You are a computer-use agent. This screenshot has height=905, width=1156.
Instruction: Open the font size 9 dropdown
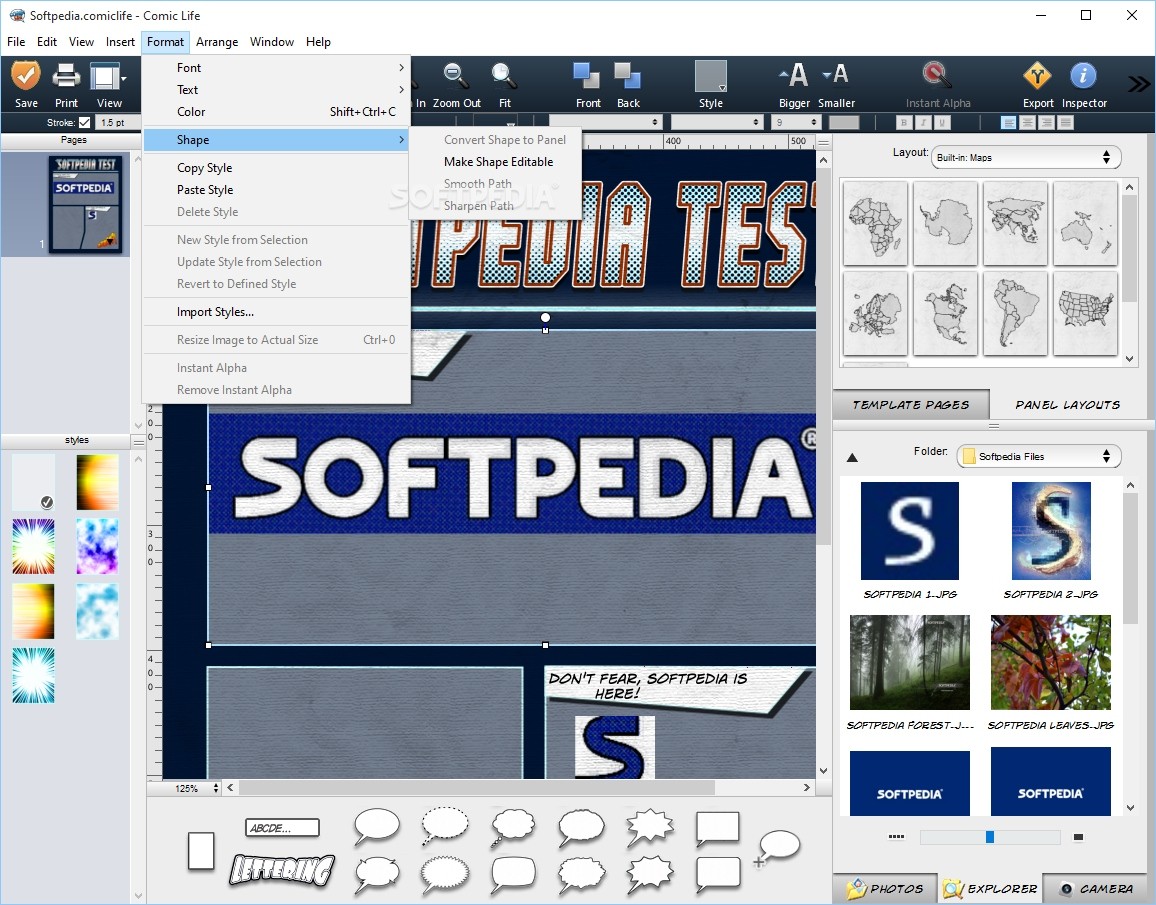tap(795, 122)
